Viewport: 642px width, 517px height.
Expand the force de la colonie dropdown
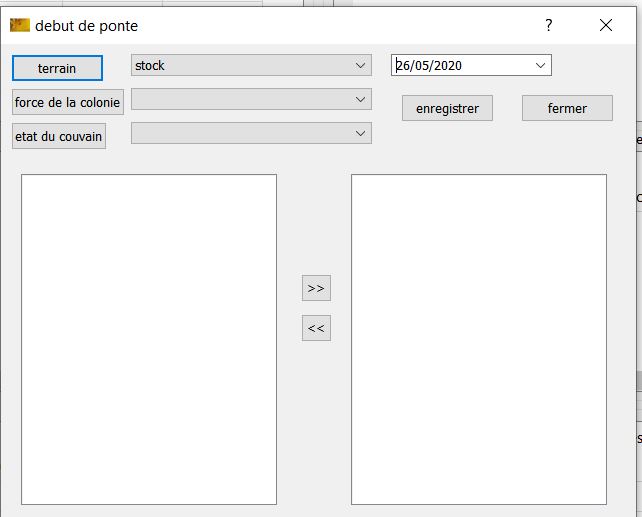[360, 100]
